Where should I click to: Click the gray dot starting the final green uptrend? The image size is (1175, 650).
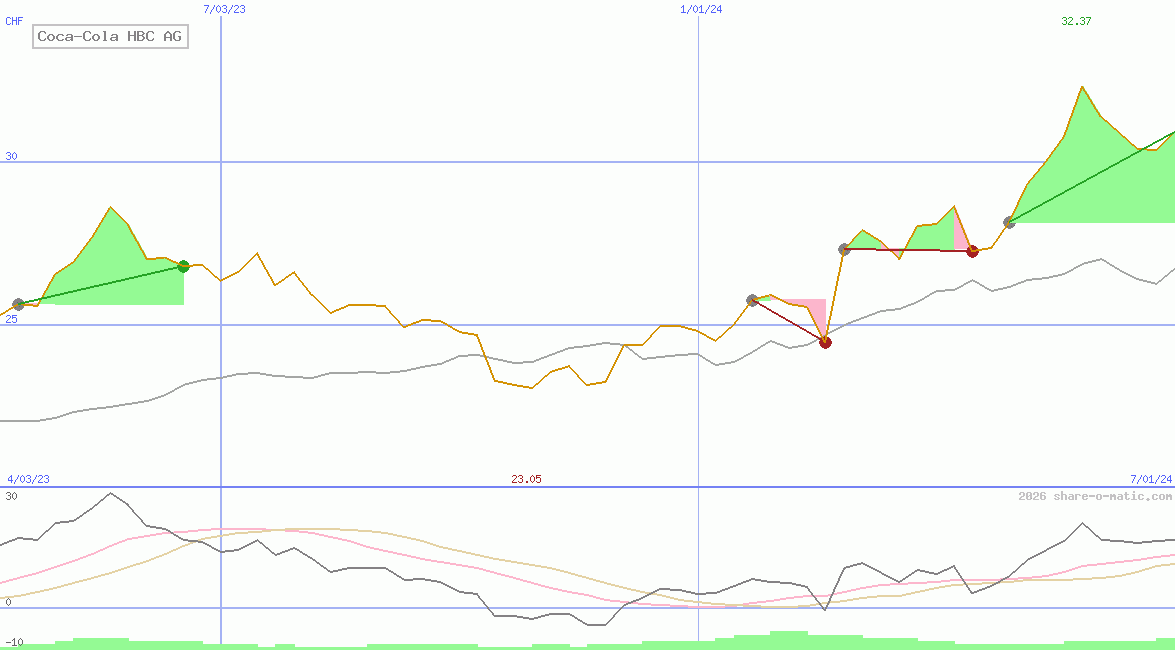(1009, 222)
